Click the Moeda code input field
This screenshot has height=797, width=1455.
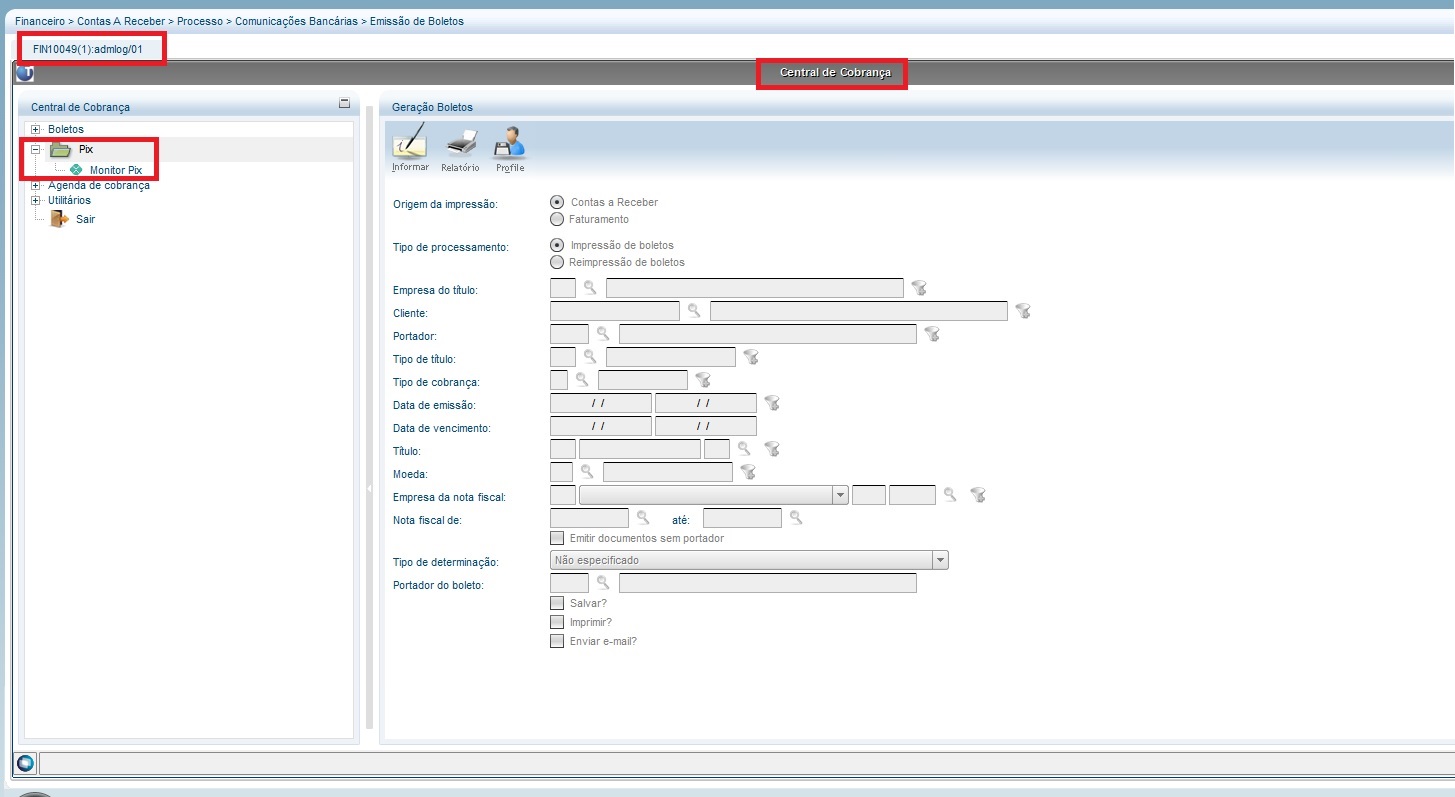562,472
